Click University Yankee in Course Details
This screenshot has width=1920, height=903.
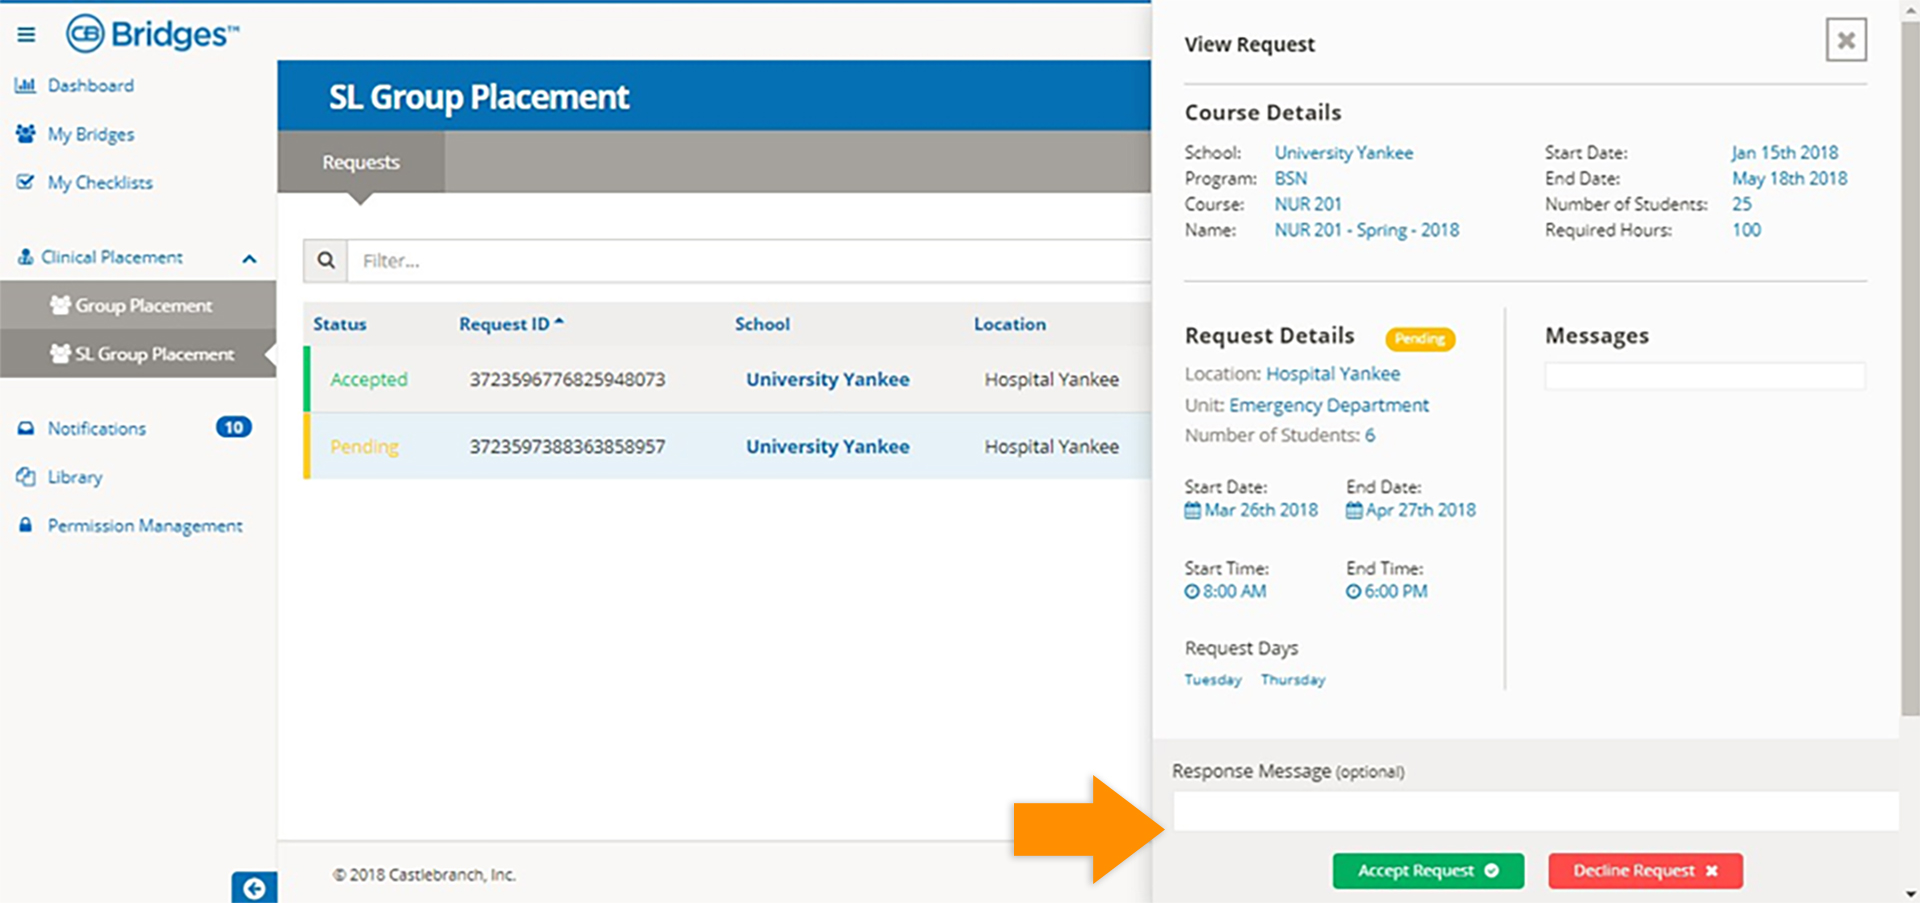(1343, 153)
